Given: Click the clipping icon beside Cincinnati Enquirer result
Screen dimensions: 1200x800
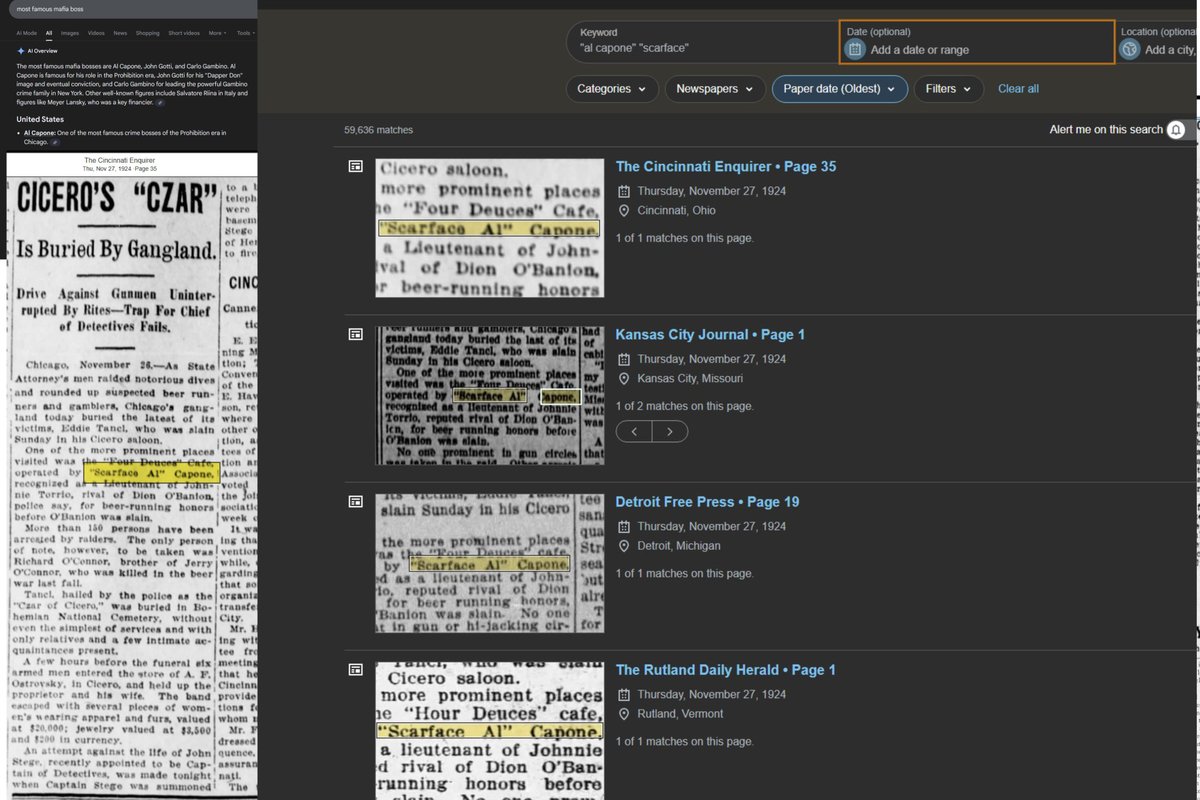Looking at the screenshot, I should (x=355, y=167).
